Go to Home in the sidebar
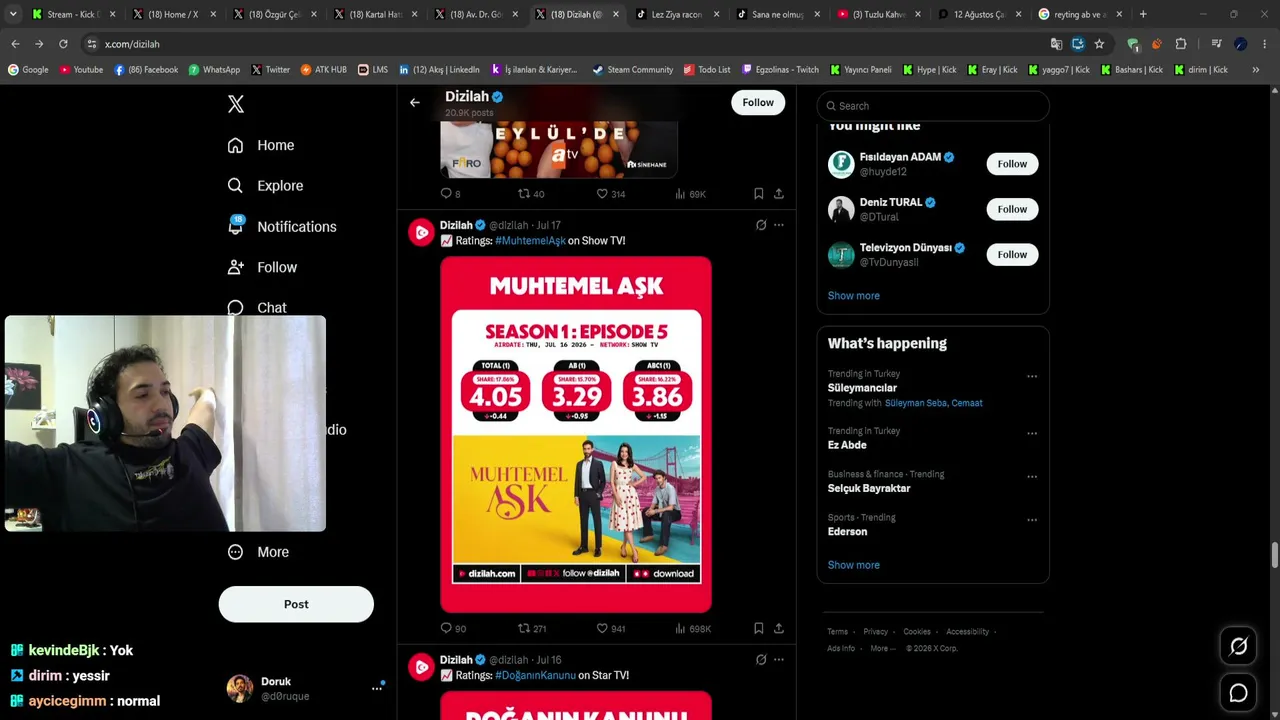1280x720 pixels. pos(261,145)
